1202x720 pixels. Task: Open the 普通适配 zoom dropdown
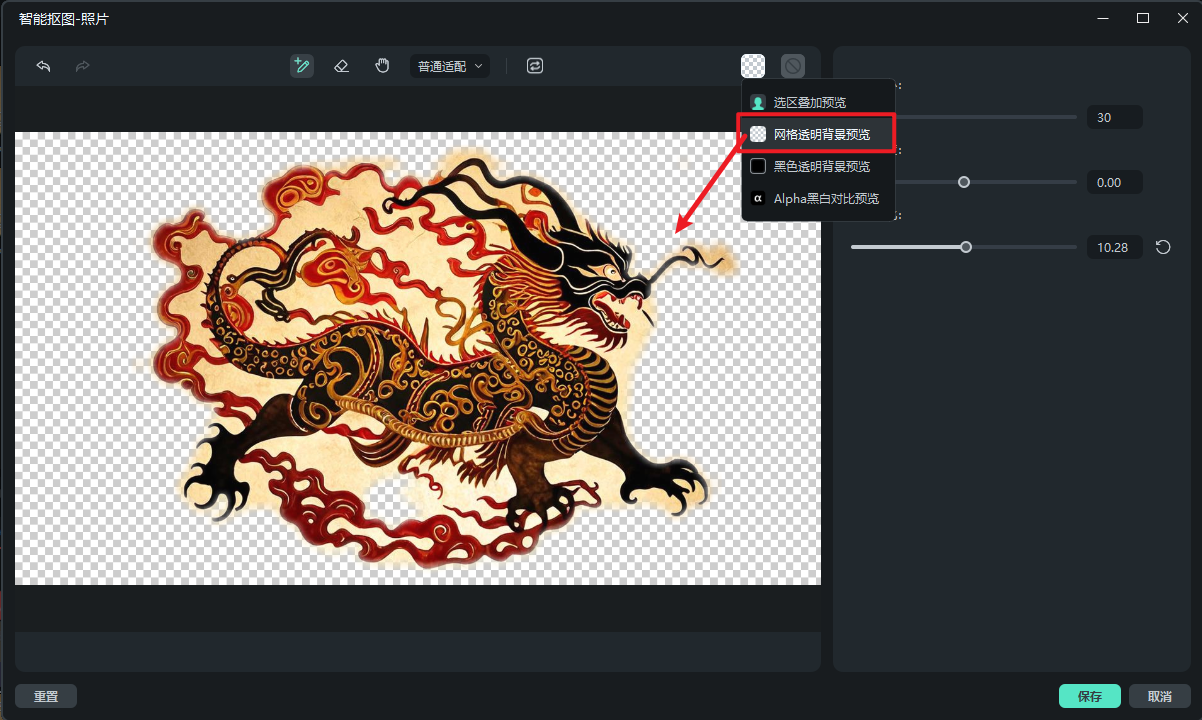450,66
